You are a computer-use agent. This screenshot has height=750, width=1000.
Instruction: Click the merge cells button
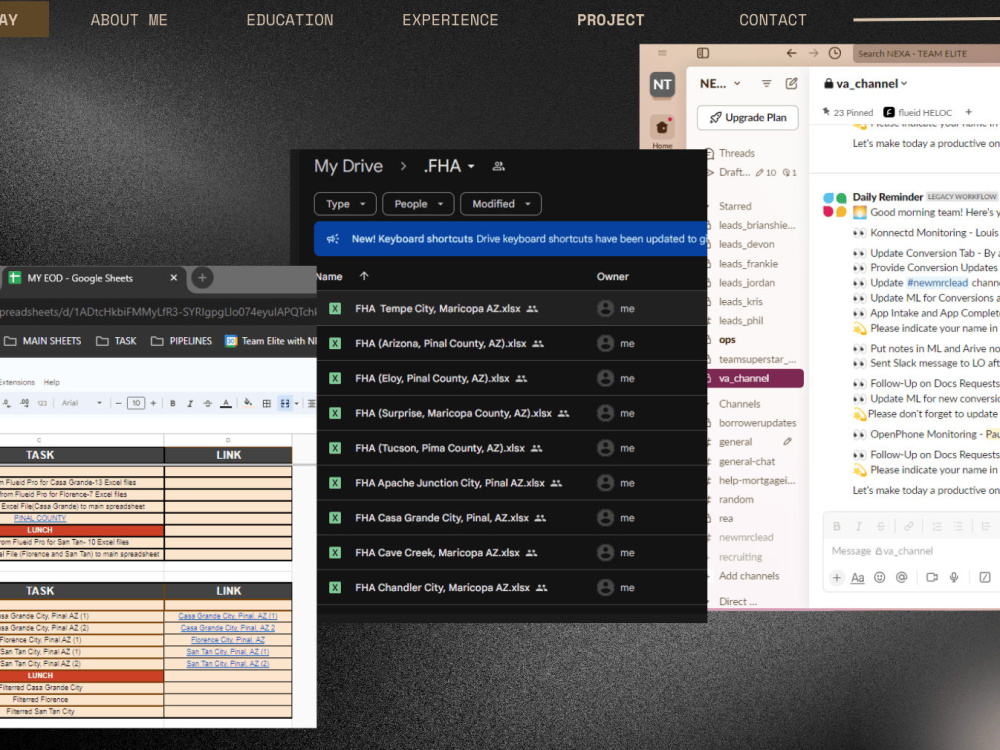[285, 403]
